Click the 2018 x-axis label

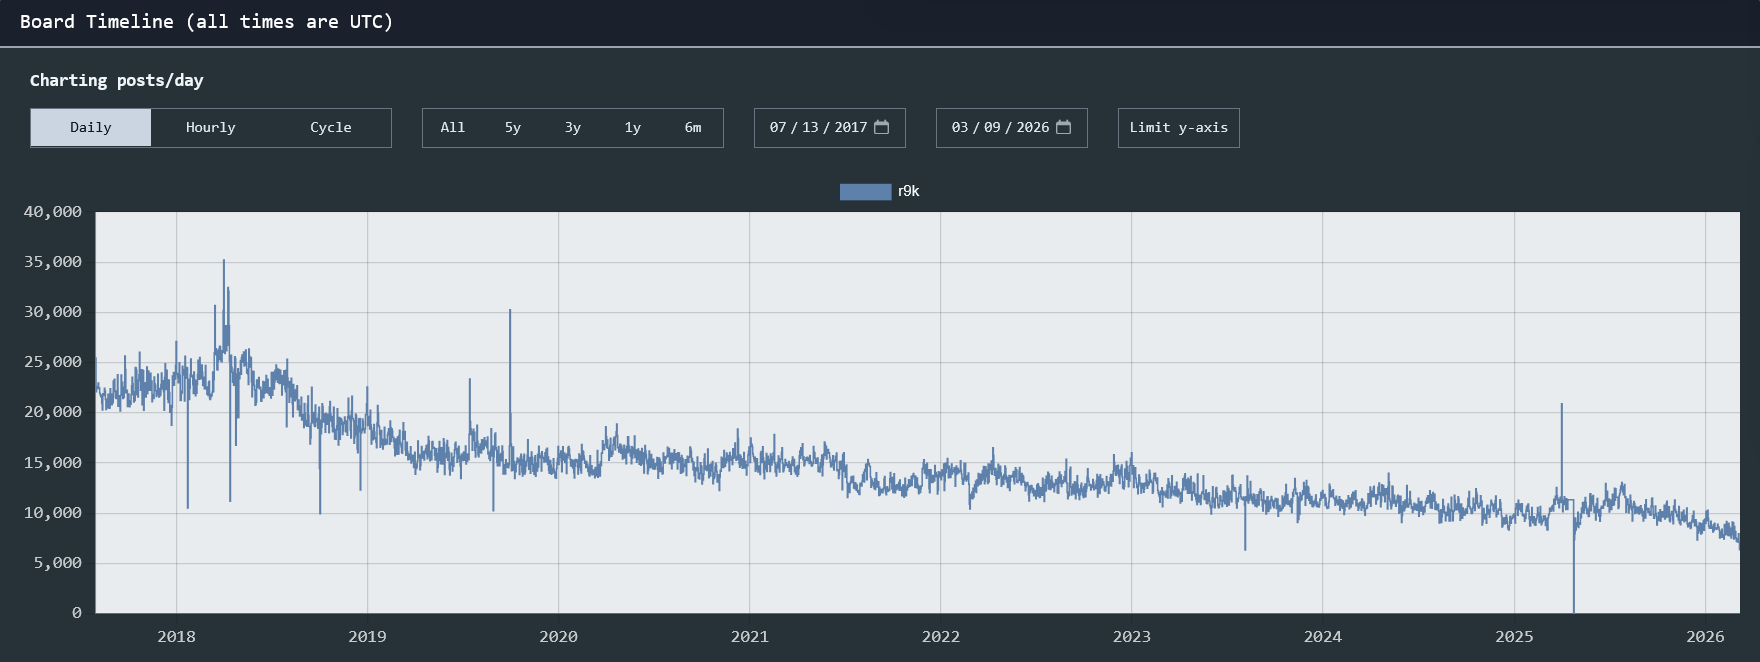(176, 636)
